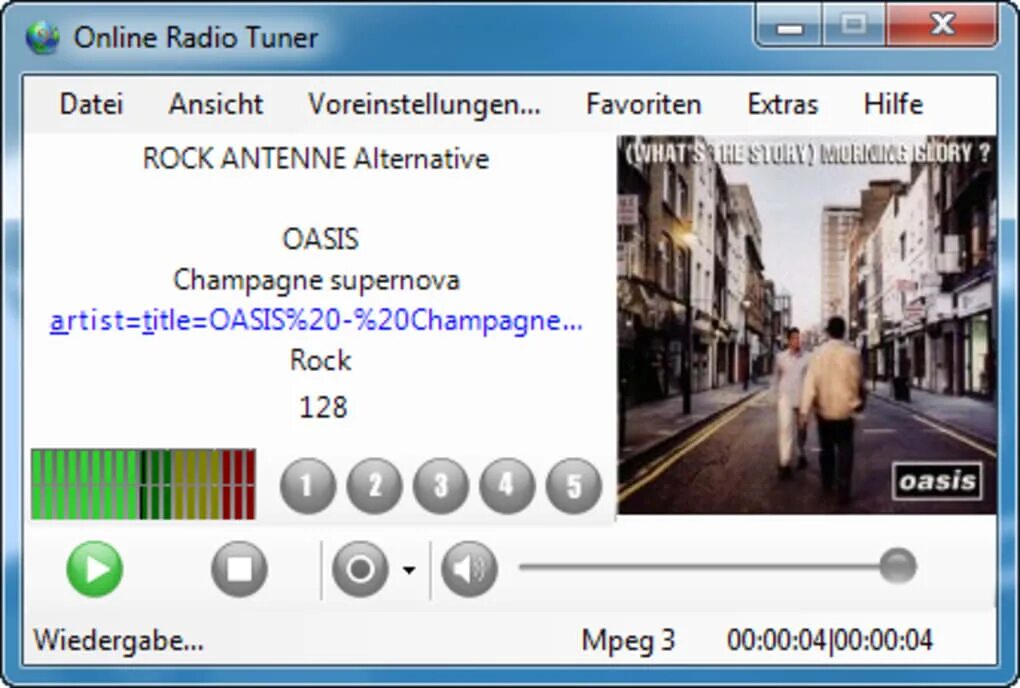Screen dimensions: 1020x688
Task: Click the Wiedergabe... status text
Action: pyautogui.click(x=118, y=641)
